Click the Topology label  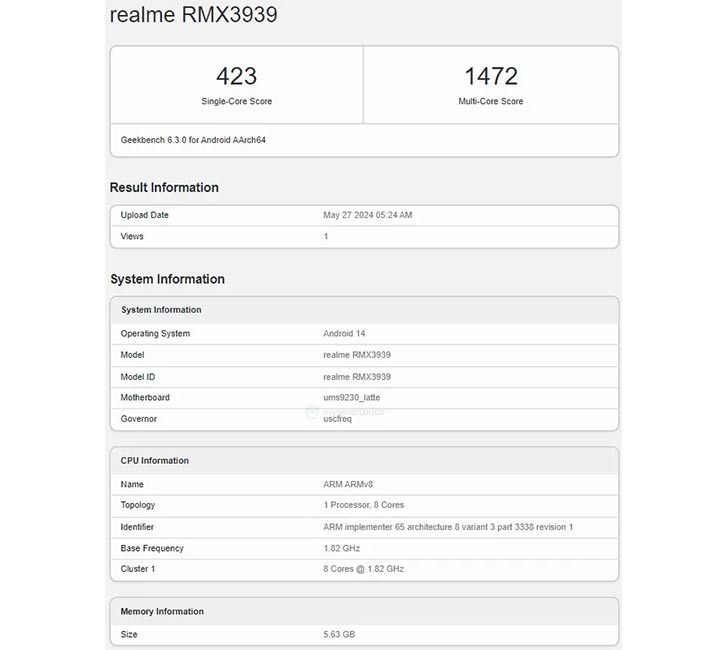(138, 505)
